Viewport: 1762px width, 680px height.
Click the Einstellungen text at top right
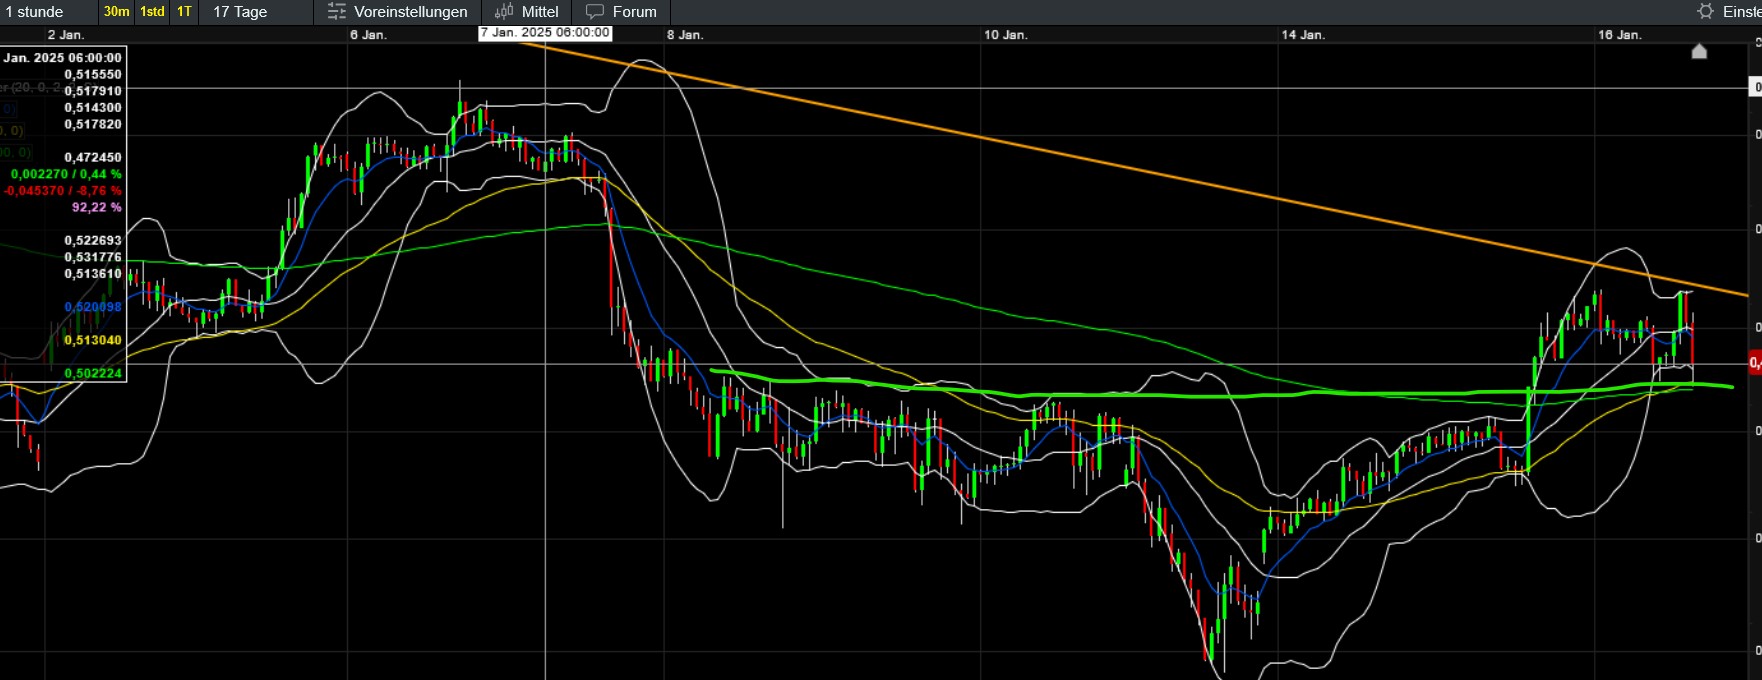coord(1742,12)
